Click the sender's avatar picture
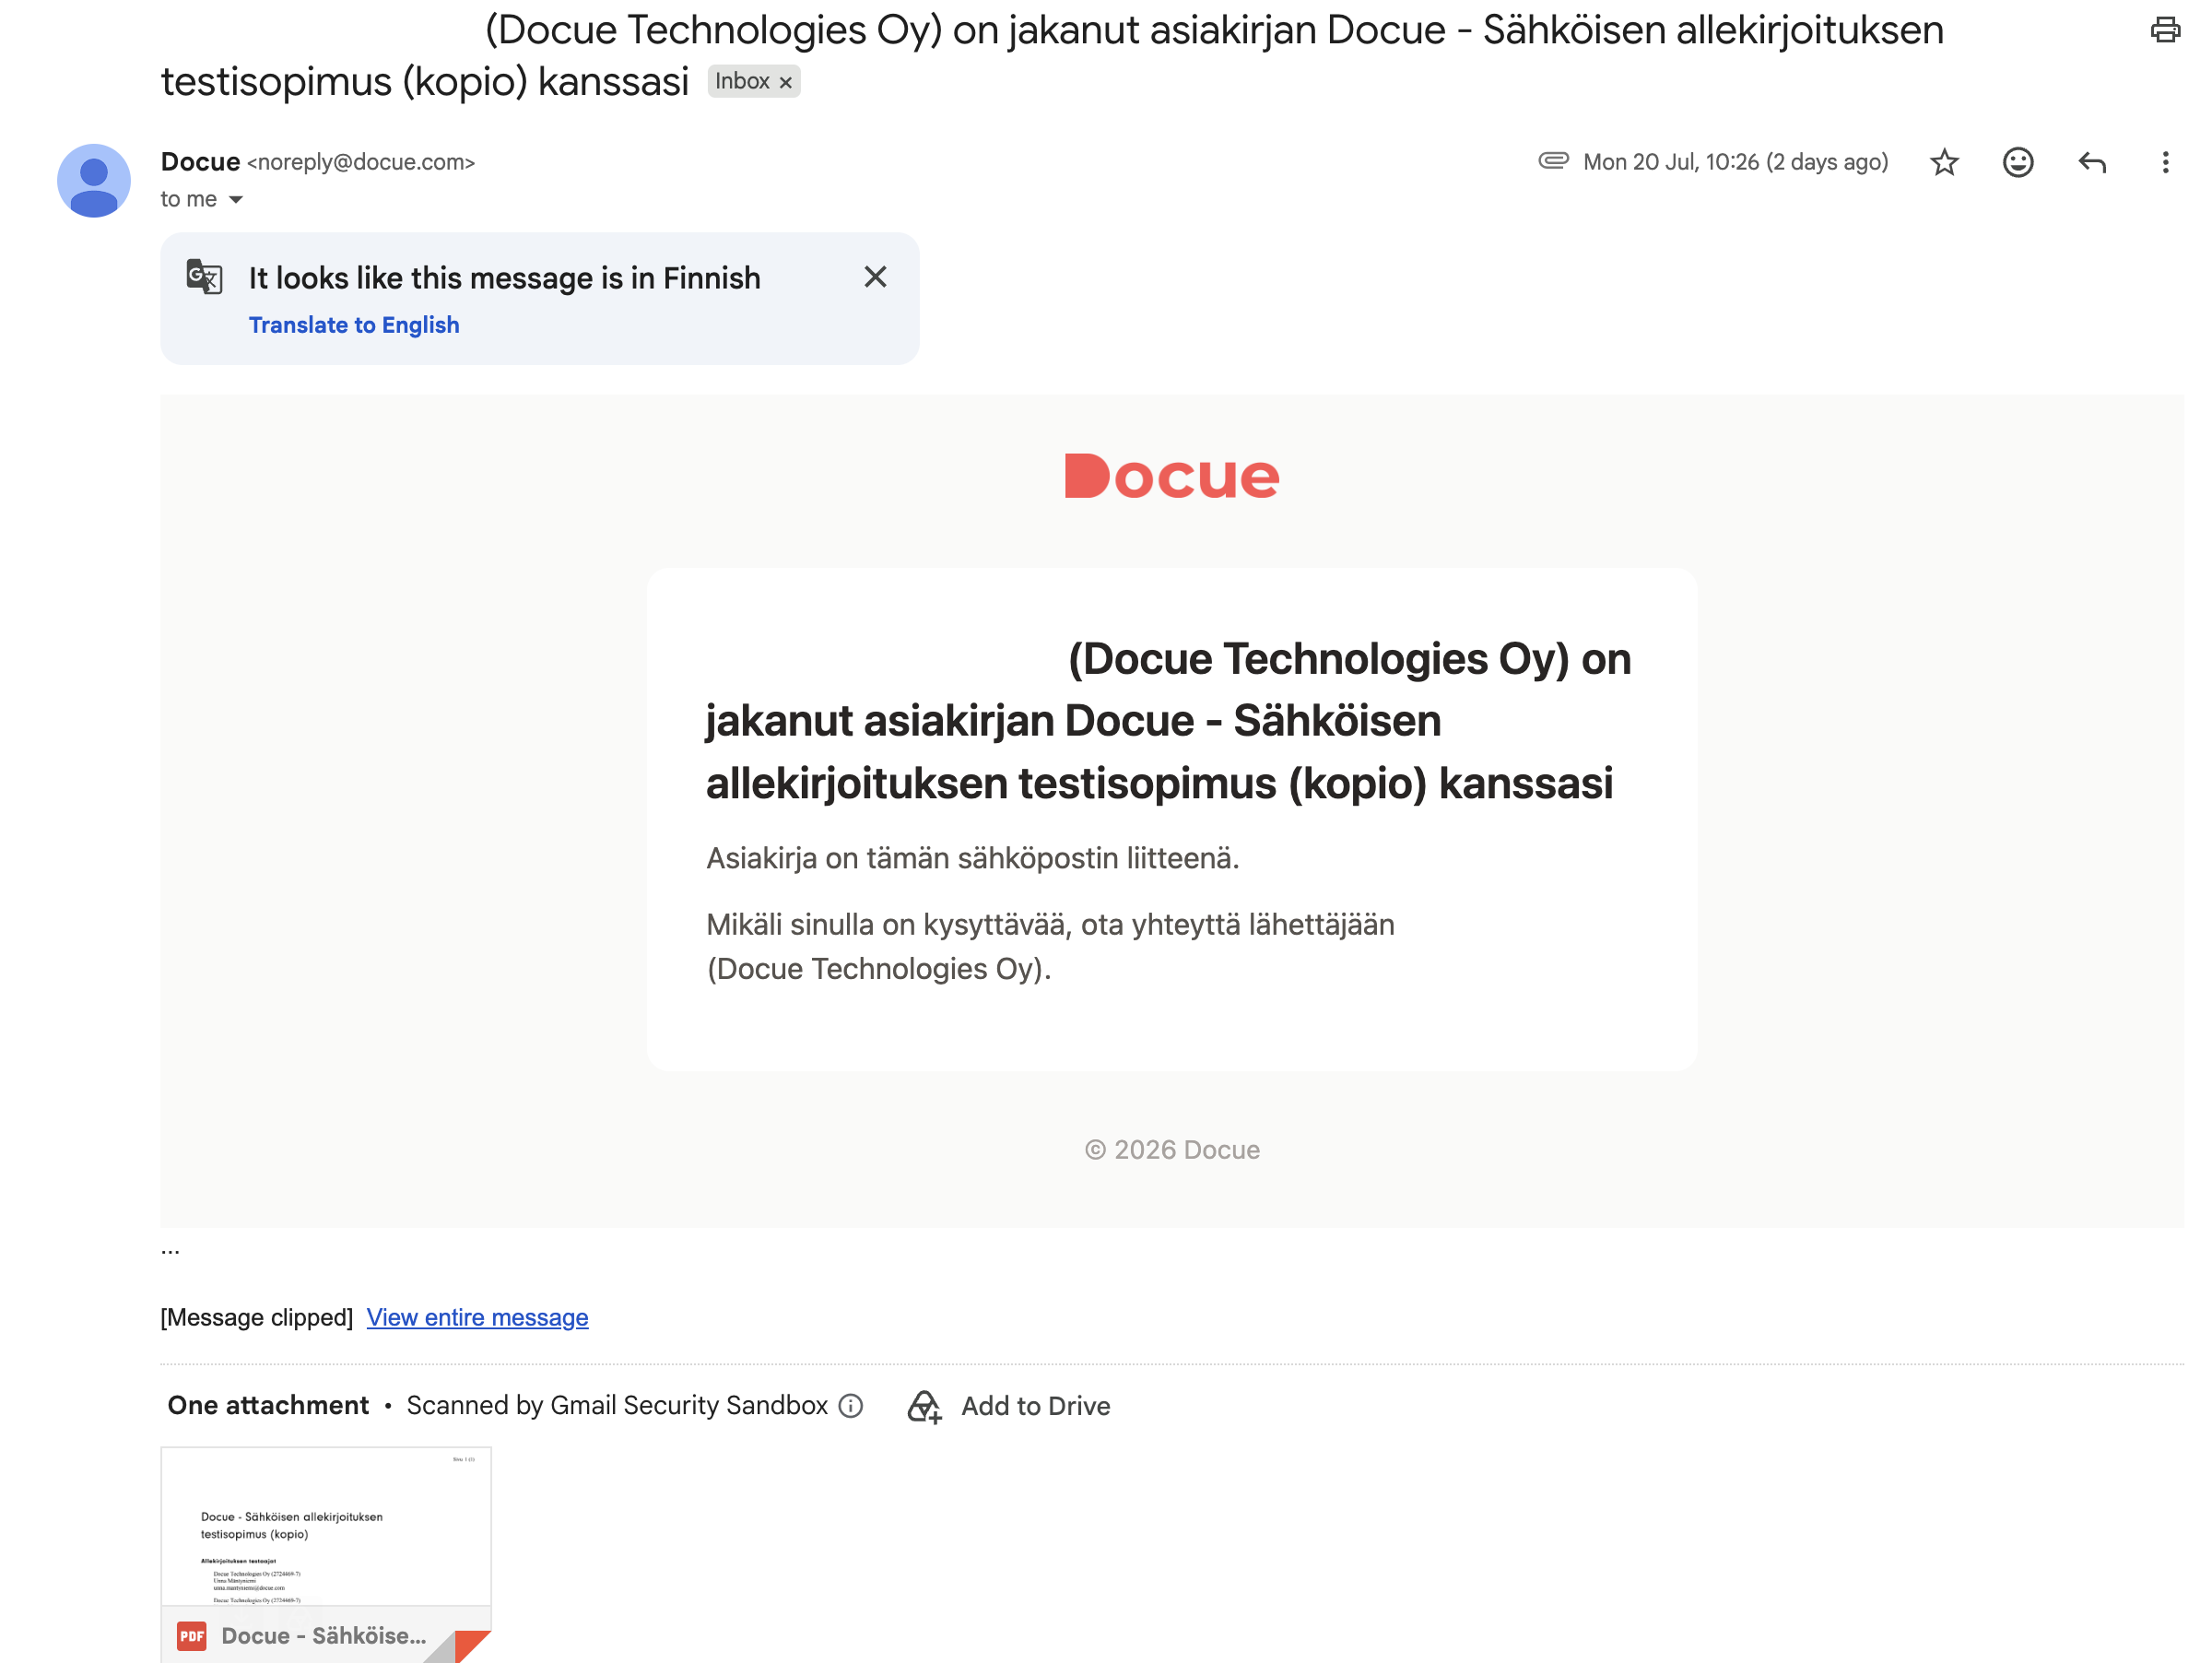Viewport: 2212px width, 1663px height. 94,181
